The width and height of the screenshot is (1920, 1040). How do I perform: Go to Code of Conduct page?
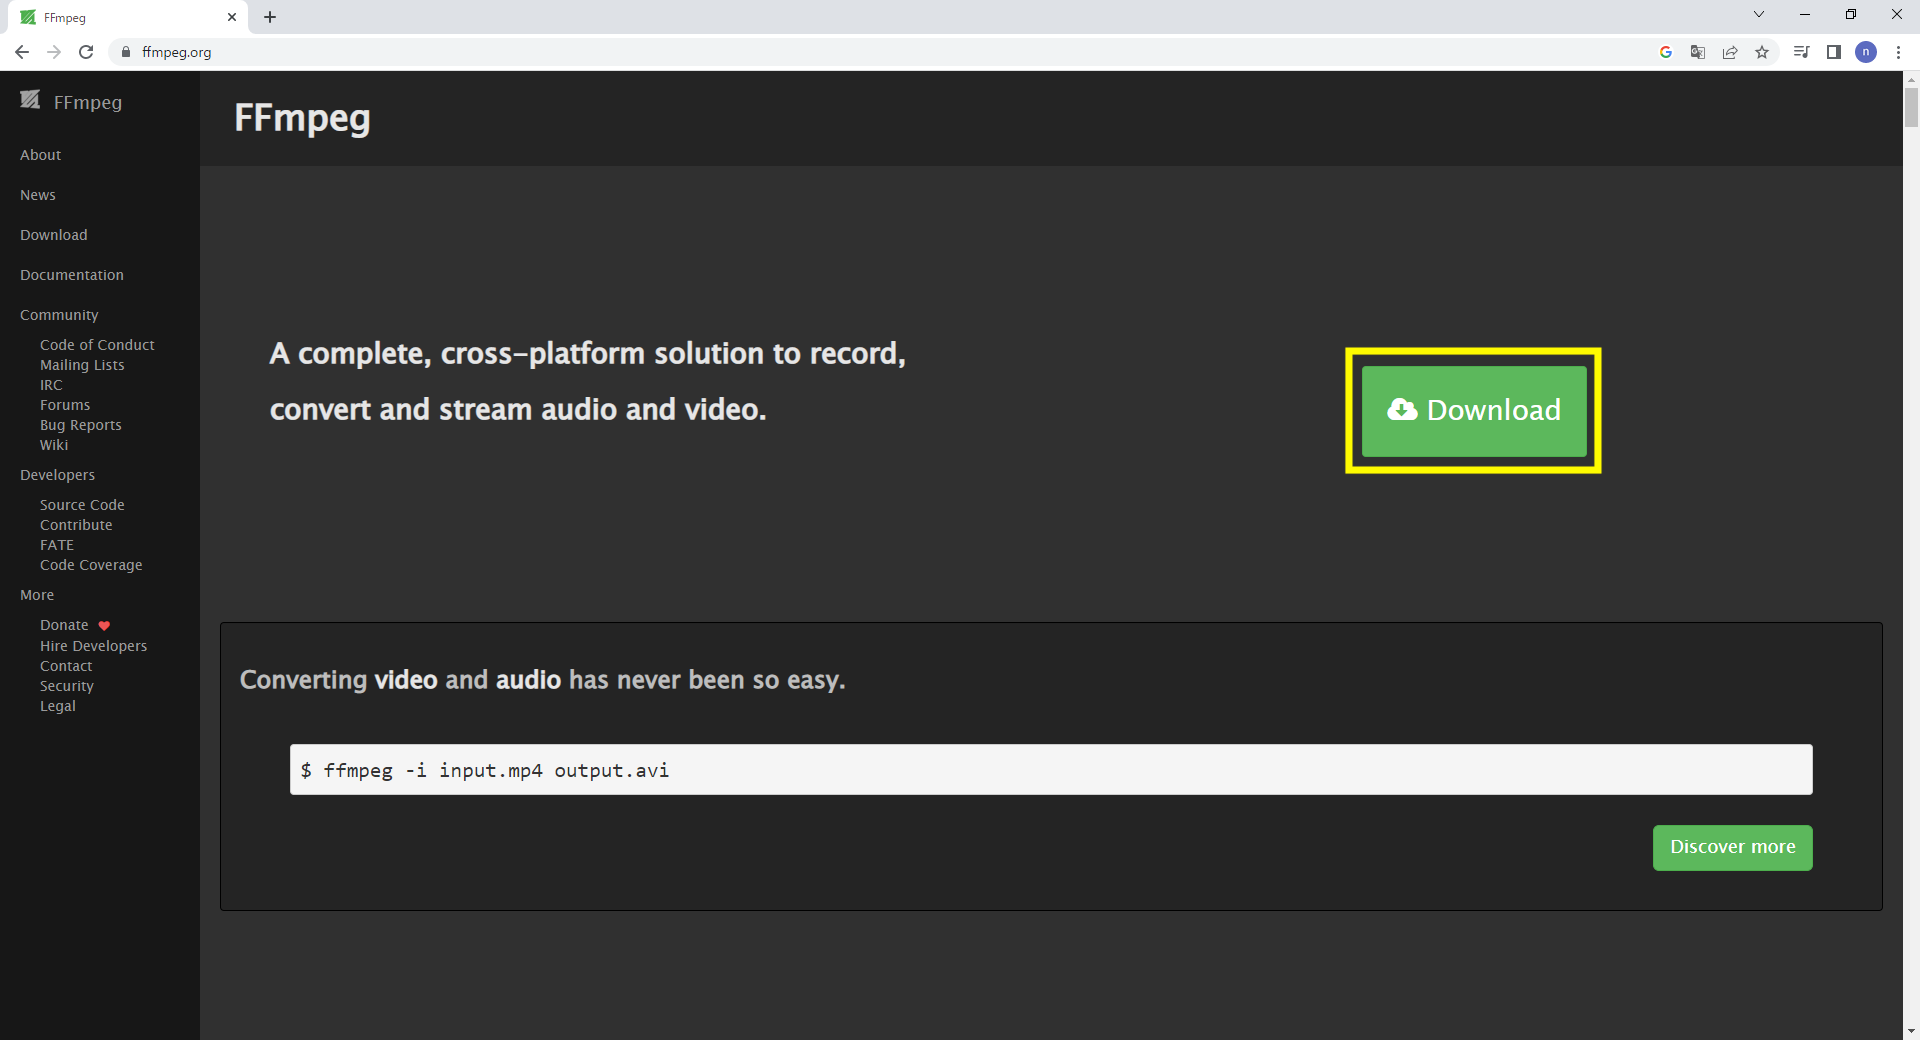click(x=97, y=345)
